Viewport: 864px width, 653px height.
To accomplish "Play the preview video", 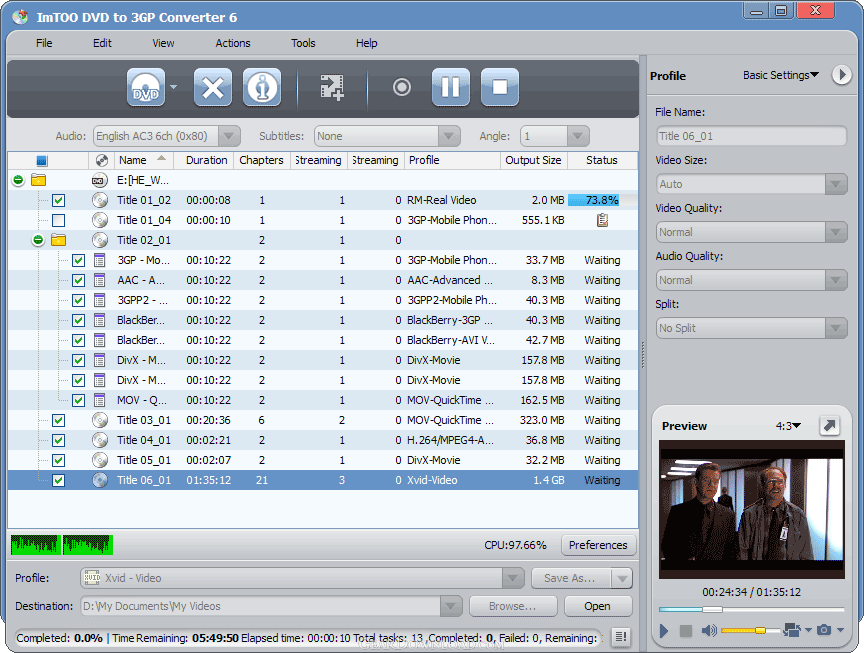I will 664,630.
